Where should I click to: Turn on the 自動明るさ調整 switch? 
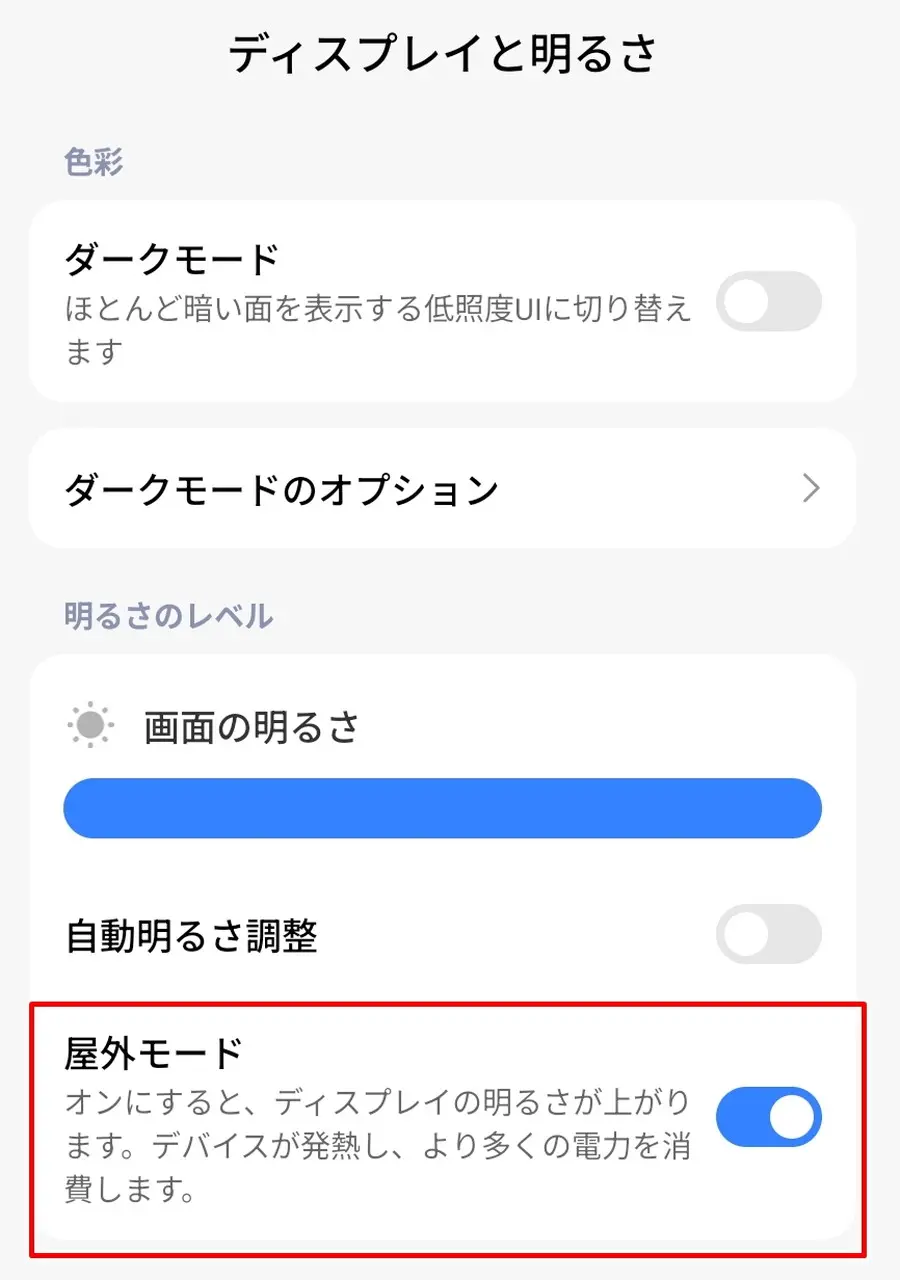(x=768, y=935)
